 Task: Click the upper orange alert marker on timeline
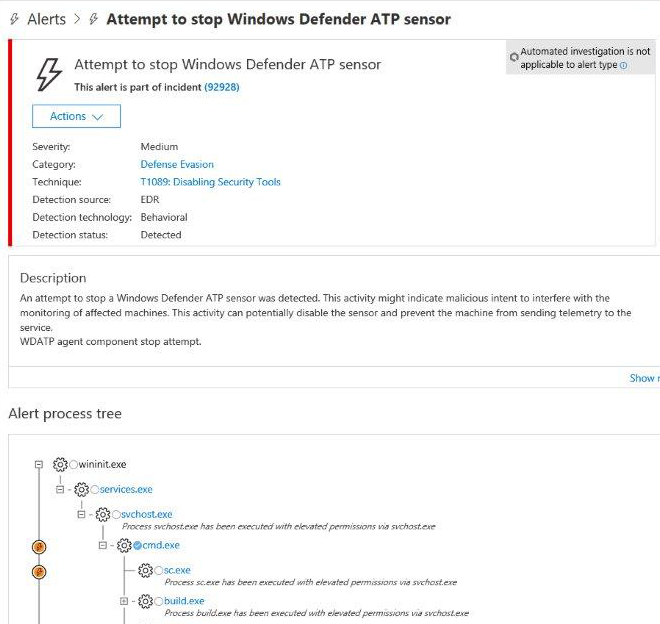click(39, 547)
